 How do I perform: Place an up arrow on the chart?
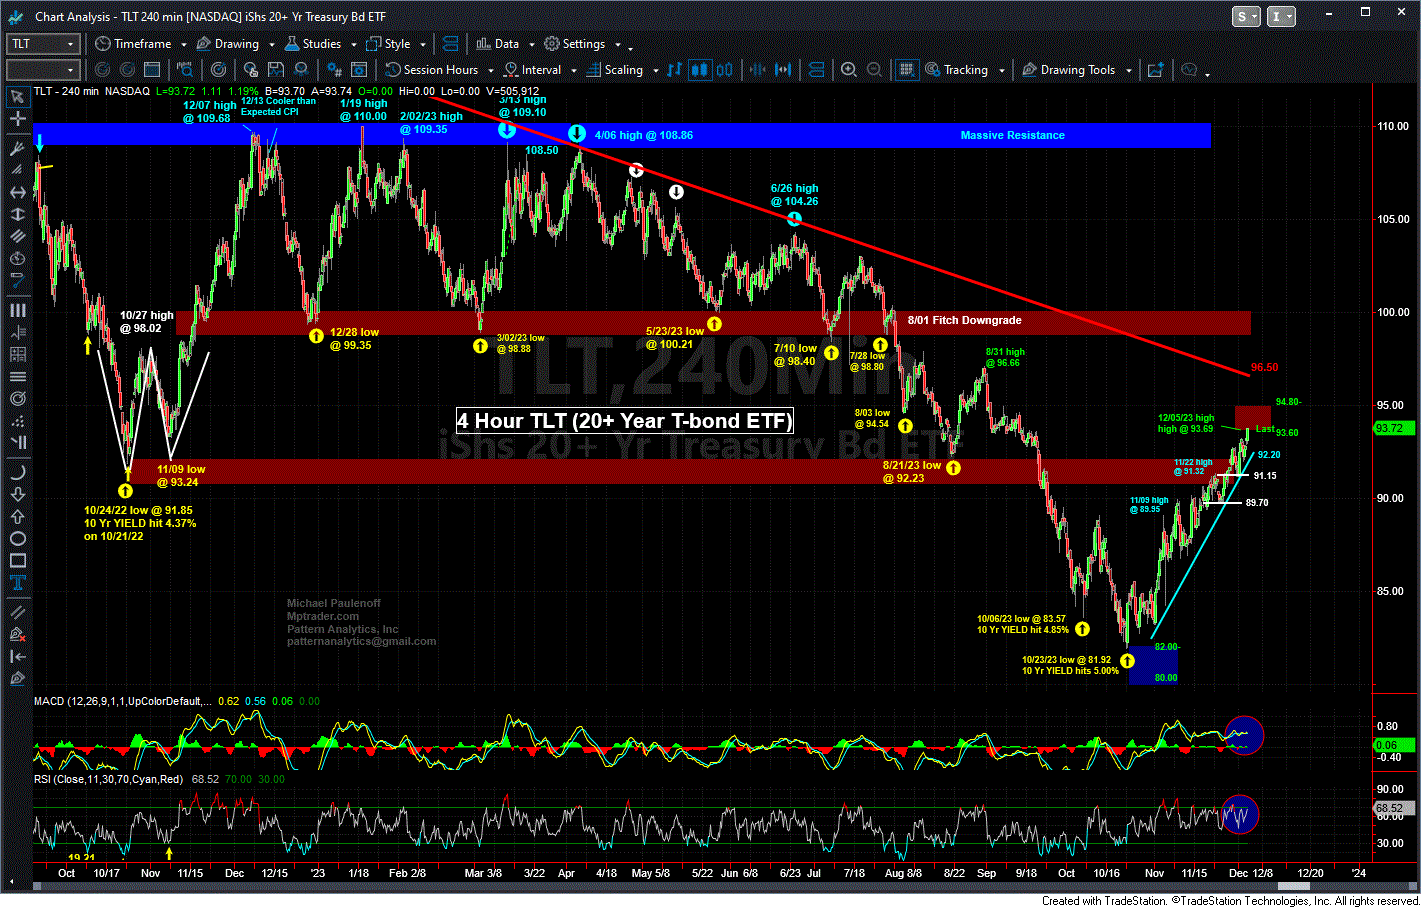(x=17, y=516)
